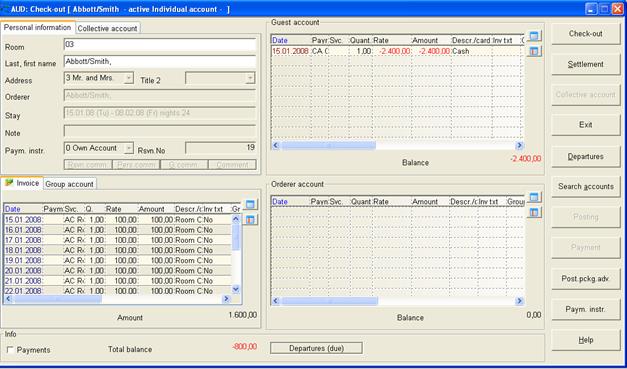This screenshot has height=369, width=627.
Task: Click Invoice table vertical scrollbar up arrow
Action: (236, 219)
